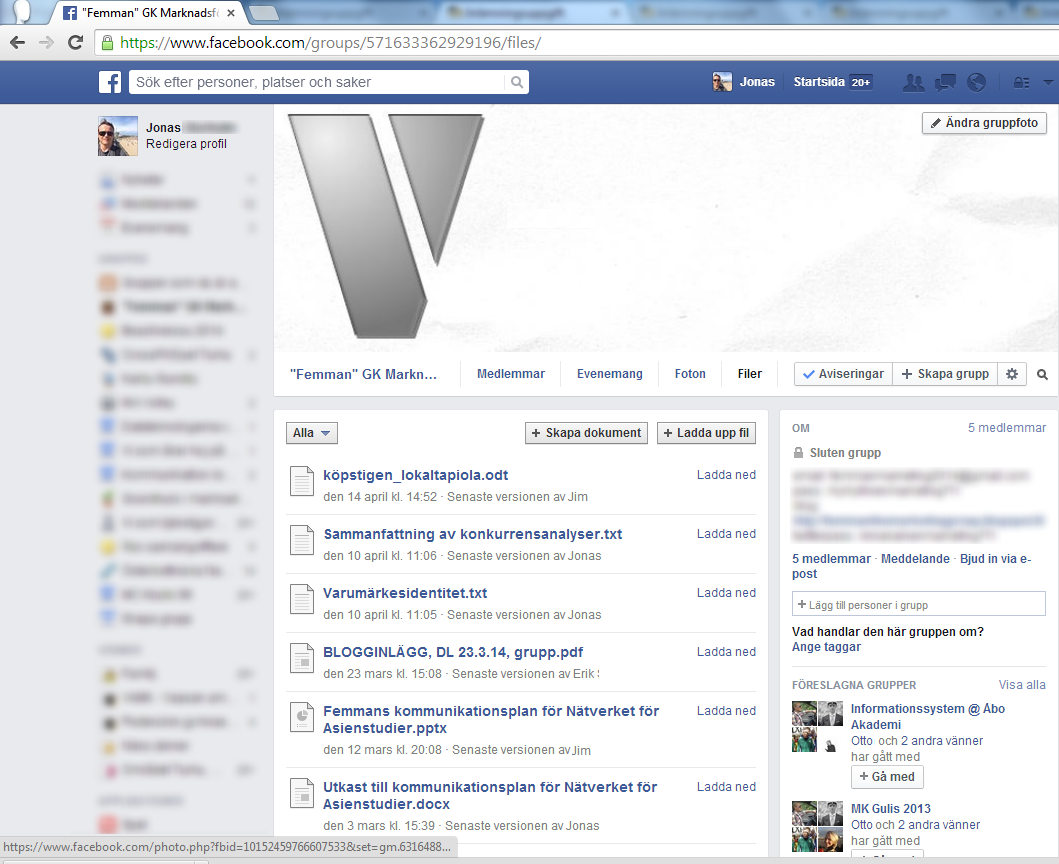Click the Bjud in via e-post link

point(912,566)
